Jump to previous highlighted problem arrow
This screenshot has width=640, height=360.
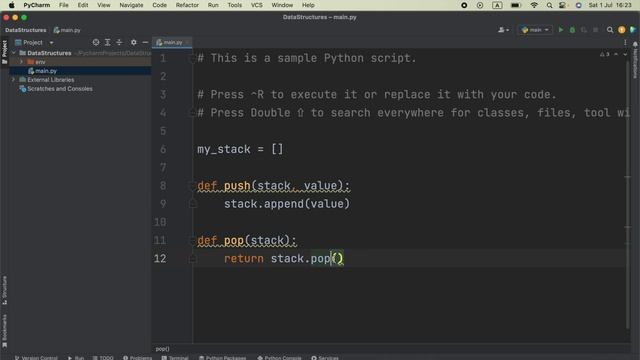[x=616, y=54]
